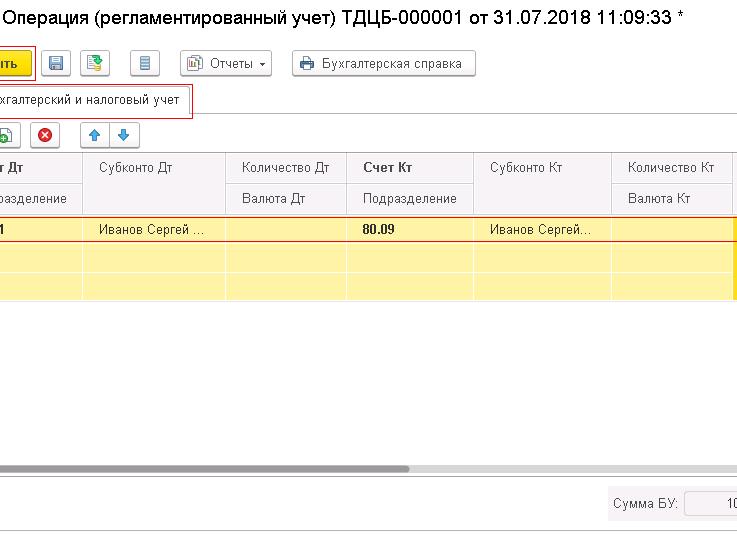Click the horizontal scrollbar thumb

[204, 469]
